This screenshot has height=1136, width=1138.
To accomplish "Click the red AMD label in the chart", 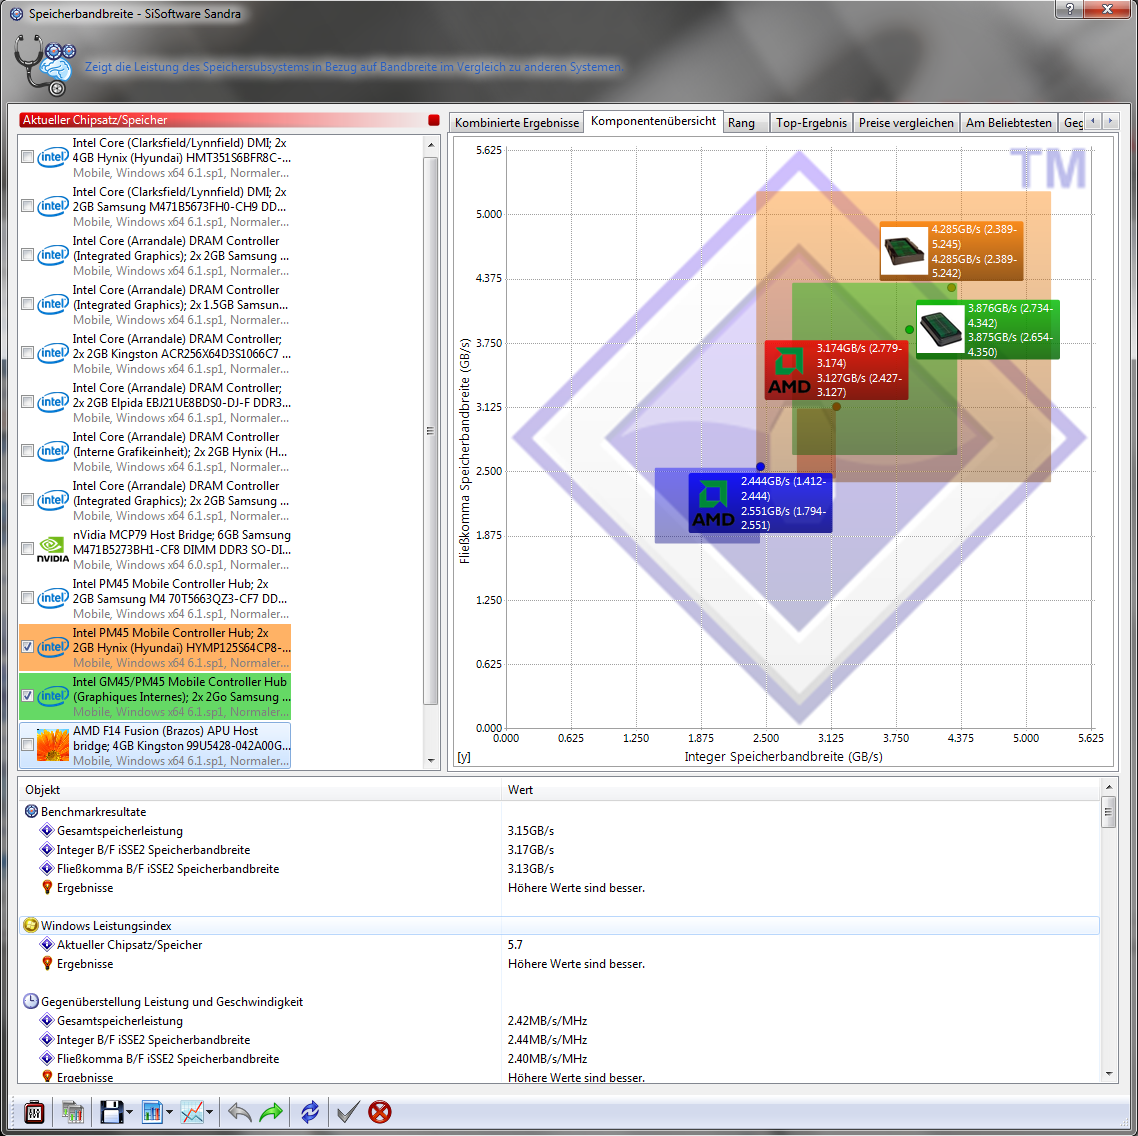I will [x=837, y=370].
